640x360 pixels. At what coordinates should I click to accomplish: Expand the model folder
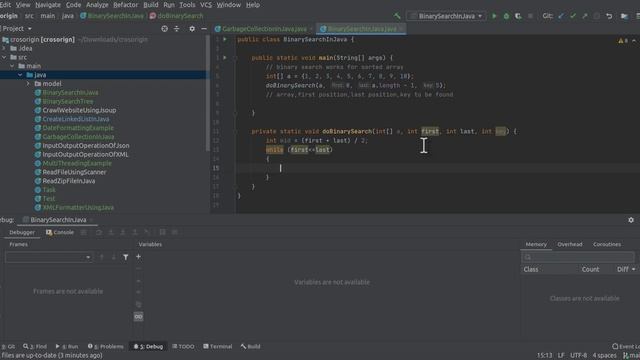(x=28, y=84)
